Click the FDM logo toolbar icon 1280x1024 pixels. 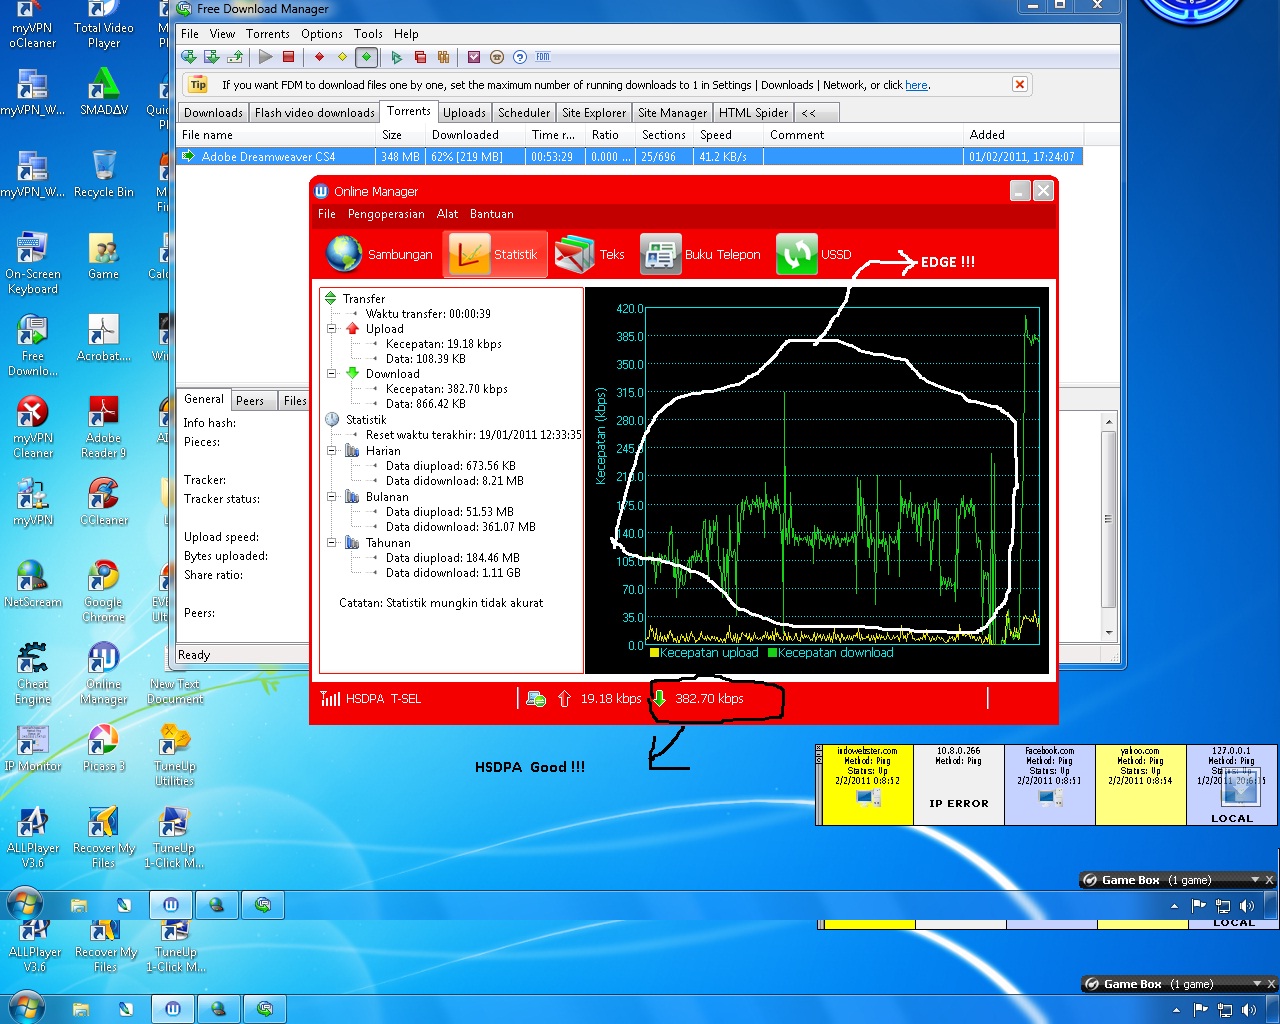point(543,57)
